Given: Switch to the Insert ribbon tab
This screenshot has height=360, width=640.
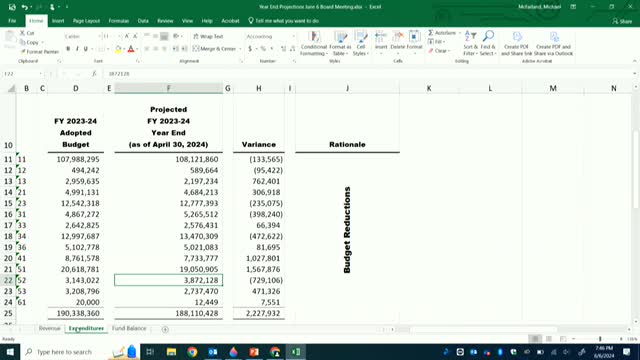Looking at the screenshot, I should tap(58, 21).
